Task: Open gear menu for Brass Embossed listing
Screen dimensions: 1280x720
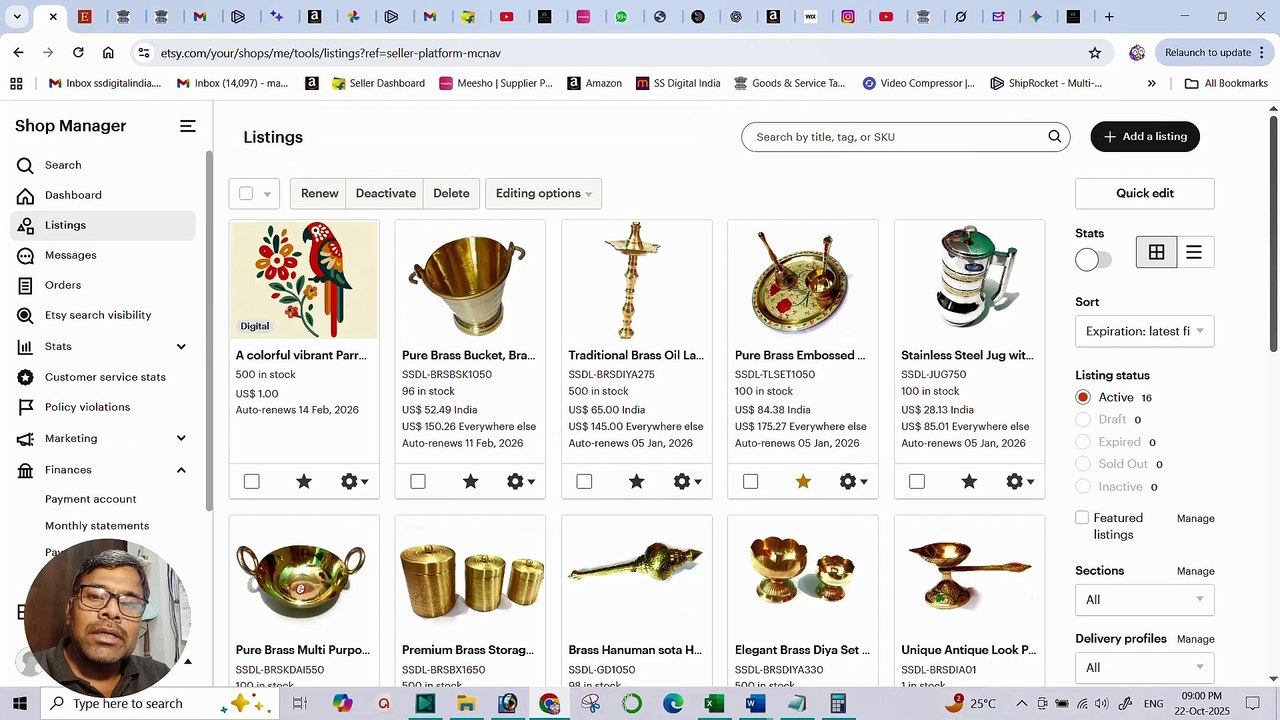Action: (x=853, y=482)
